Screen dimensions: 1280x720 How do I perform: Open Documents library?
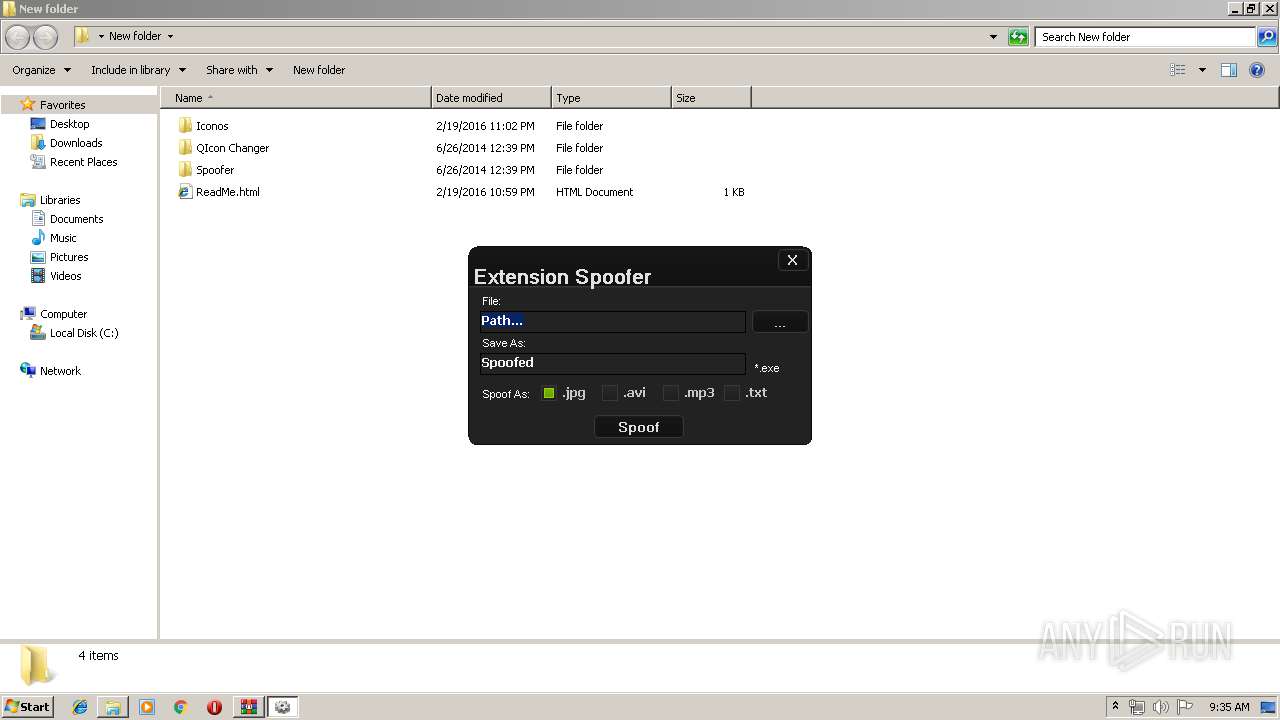pyautogui.click(x=76, y=219)
